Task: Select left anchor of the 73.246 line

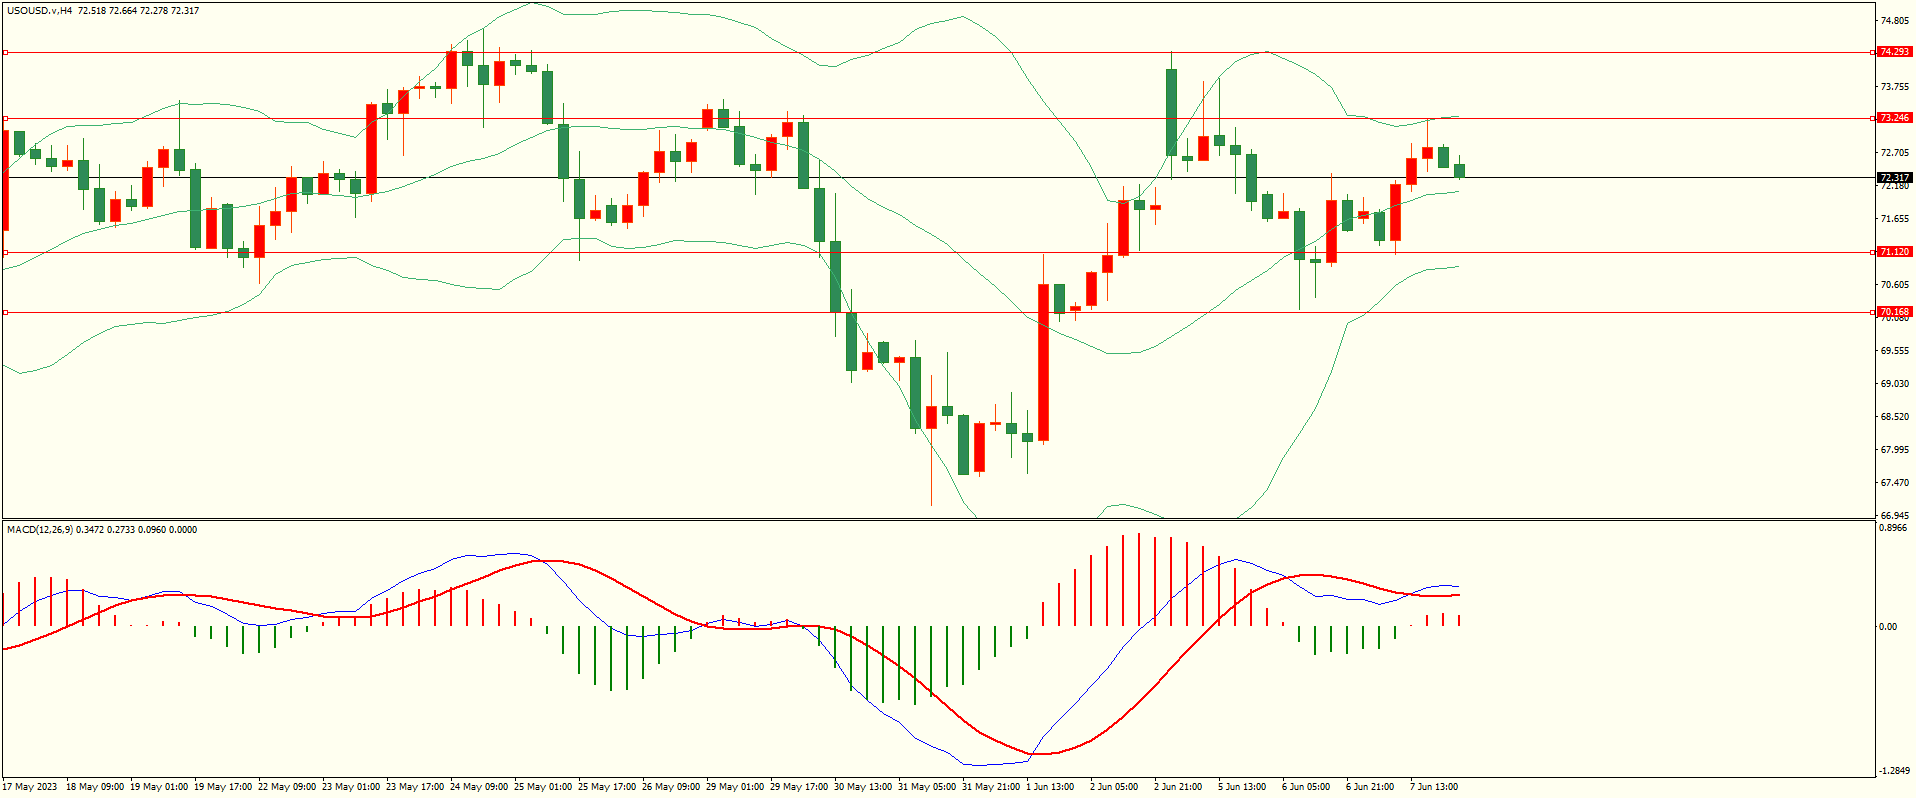Action: (5, 118)
